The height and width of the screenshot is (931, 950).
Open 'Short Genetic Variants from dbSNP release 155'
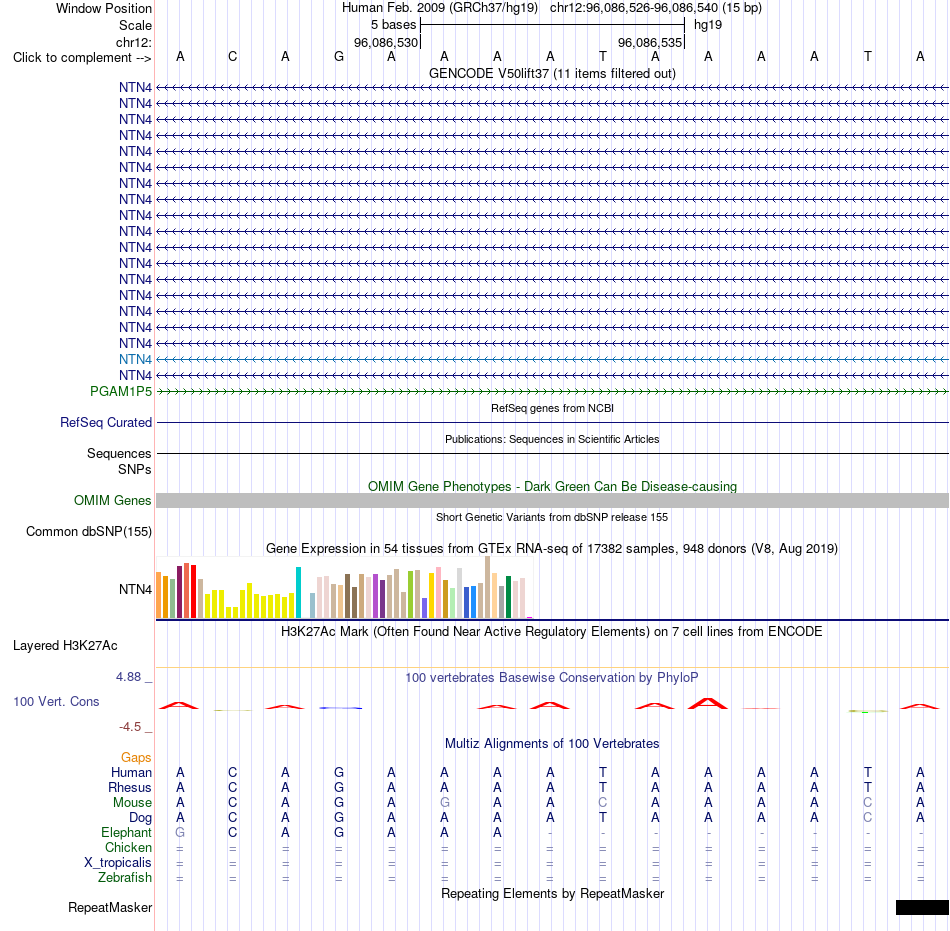[552, 517]
